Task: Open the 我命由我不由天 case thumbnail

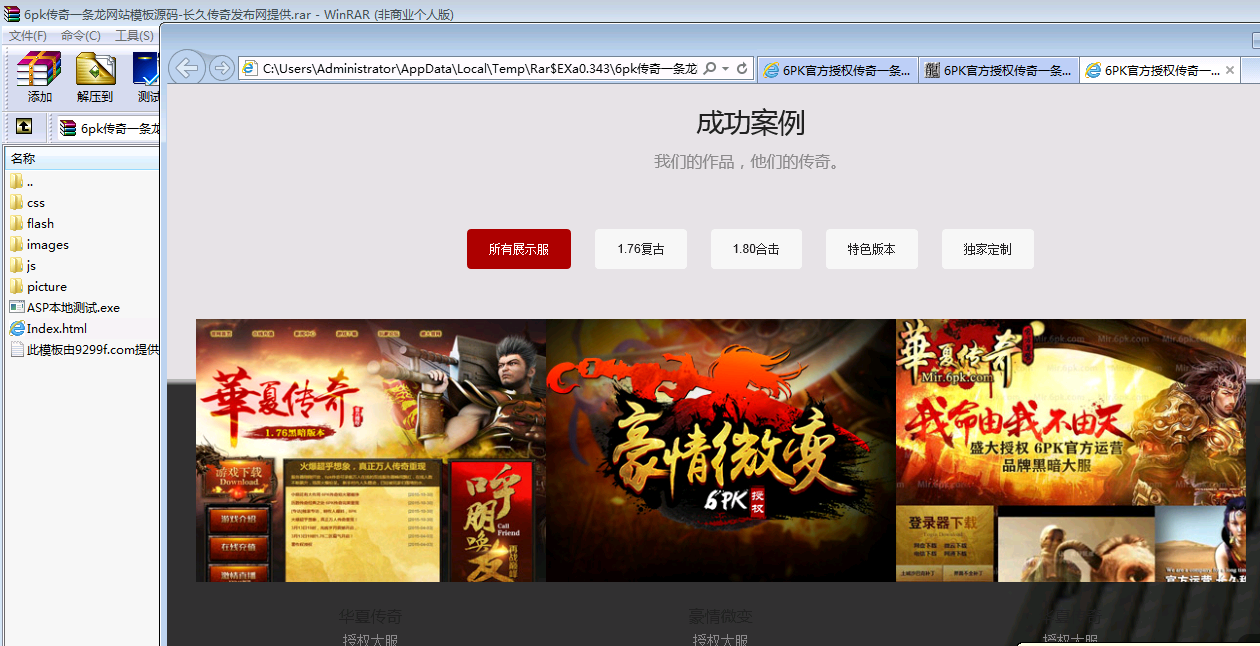Action: click(1071, 450)
